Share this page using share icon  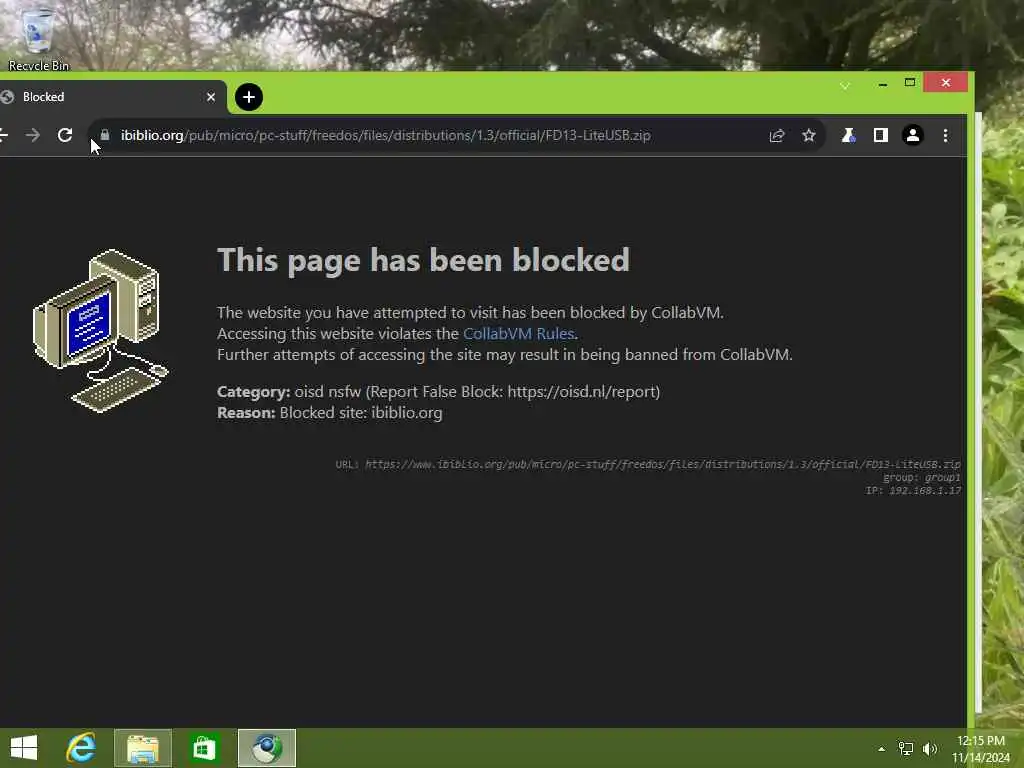[x=776, y=135]
